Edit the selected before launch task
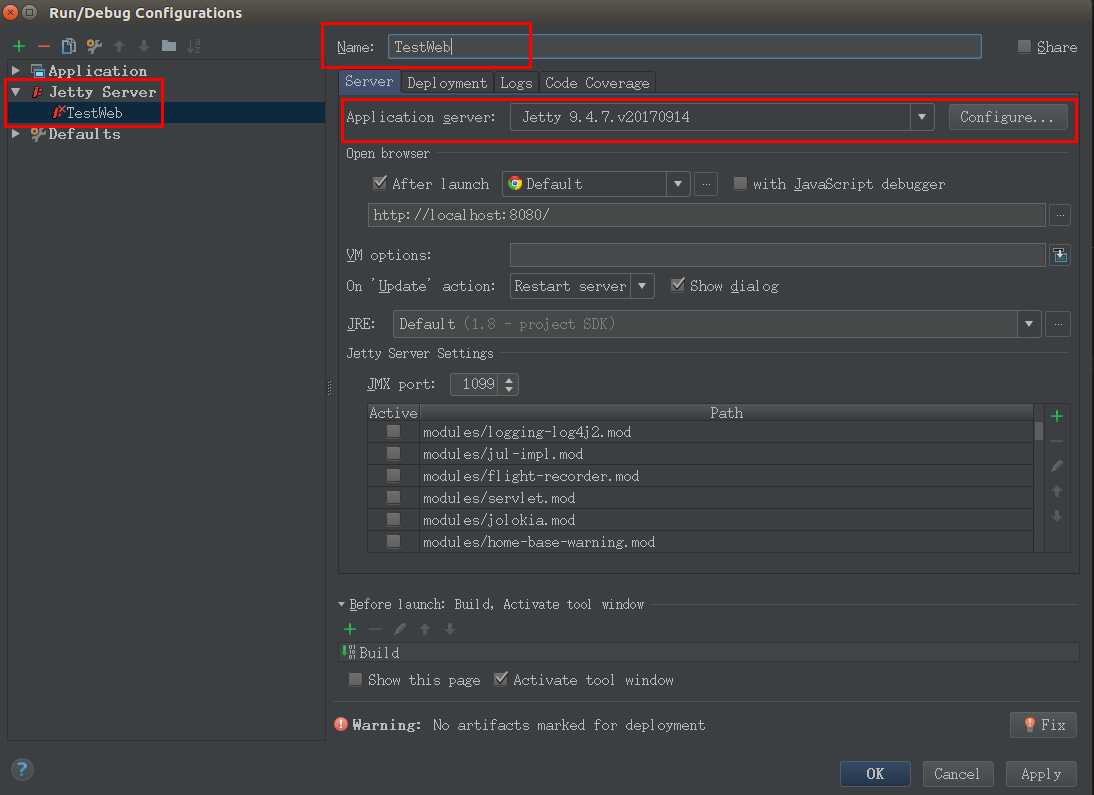The width and height of the screenshot is (1094, 795). [x=400, y=629]
